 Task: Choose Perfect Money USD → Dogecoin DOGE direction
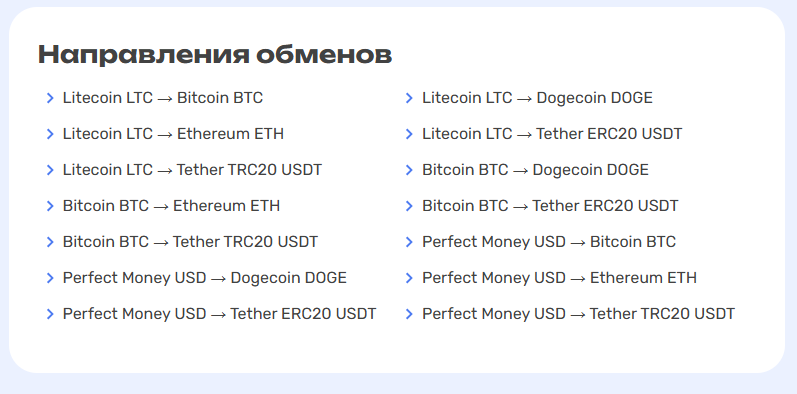click(x=205, y=278)
